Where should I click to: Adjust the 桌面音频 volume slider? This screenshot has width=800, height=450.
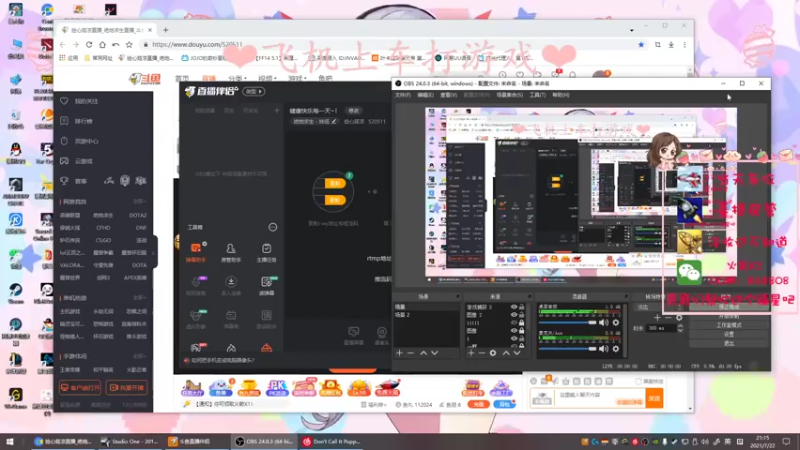(567, 322)
